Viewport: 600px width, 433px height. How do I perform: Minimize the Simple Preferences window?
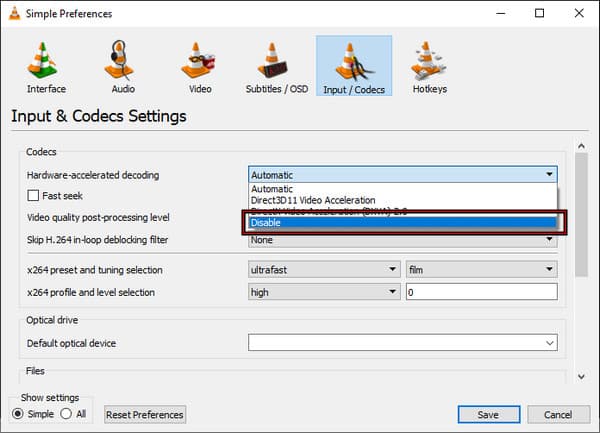[x=501, y=13]
